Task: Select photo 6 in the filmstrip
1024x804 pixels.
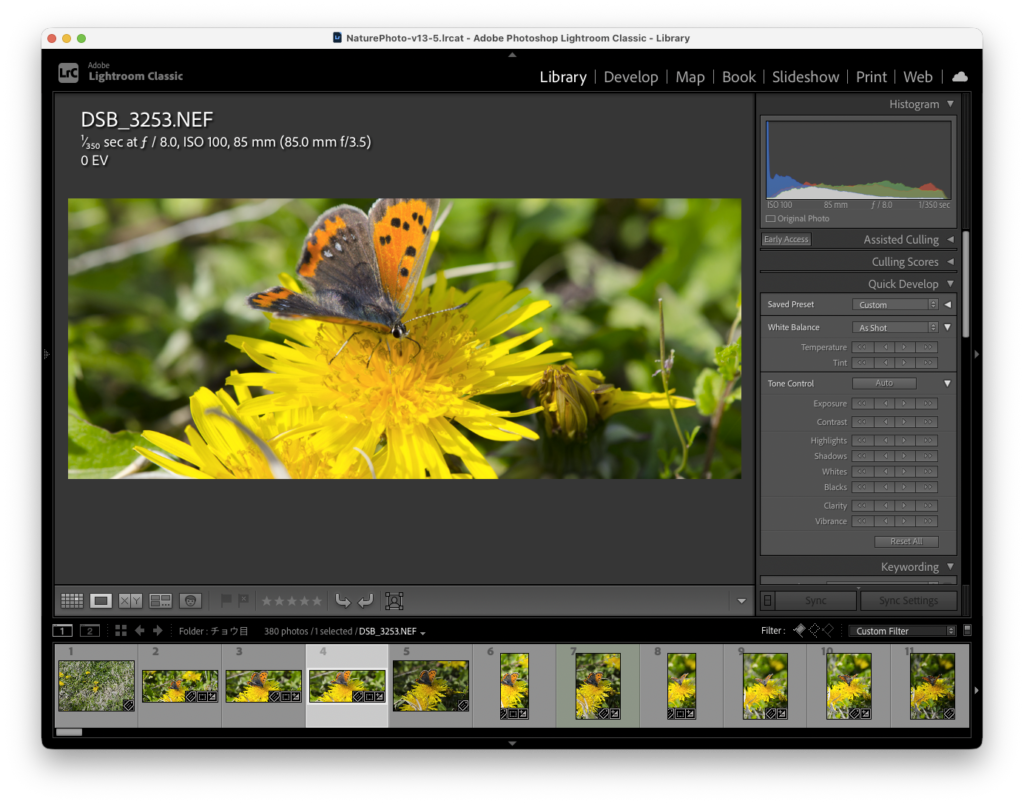Action: (x=513, y=686)
